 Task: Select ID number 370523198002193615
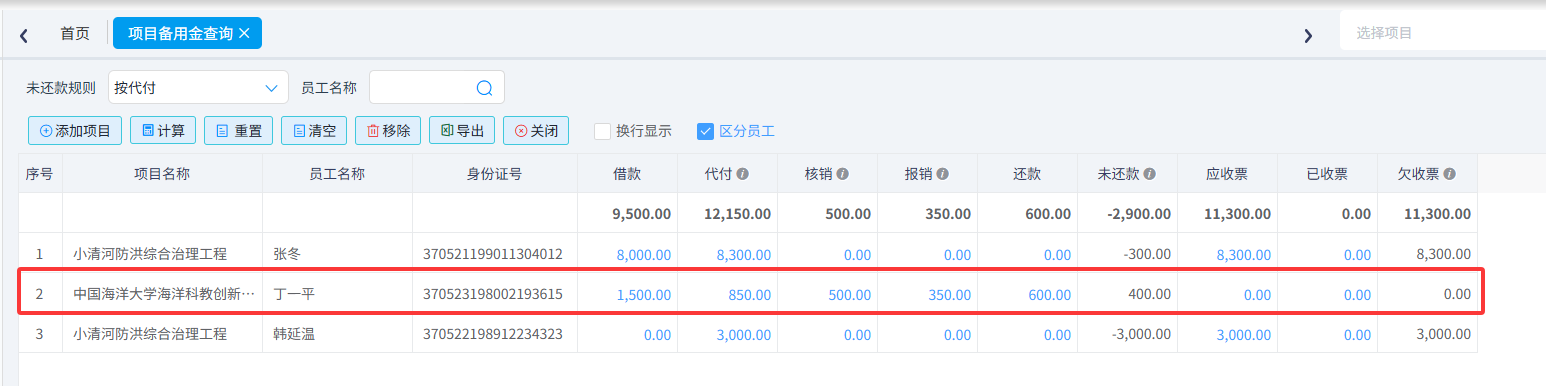493,295
